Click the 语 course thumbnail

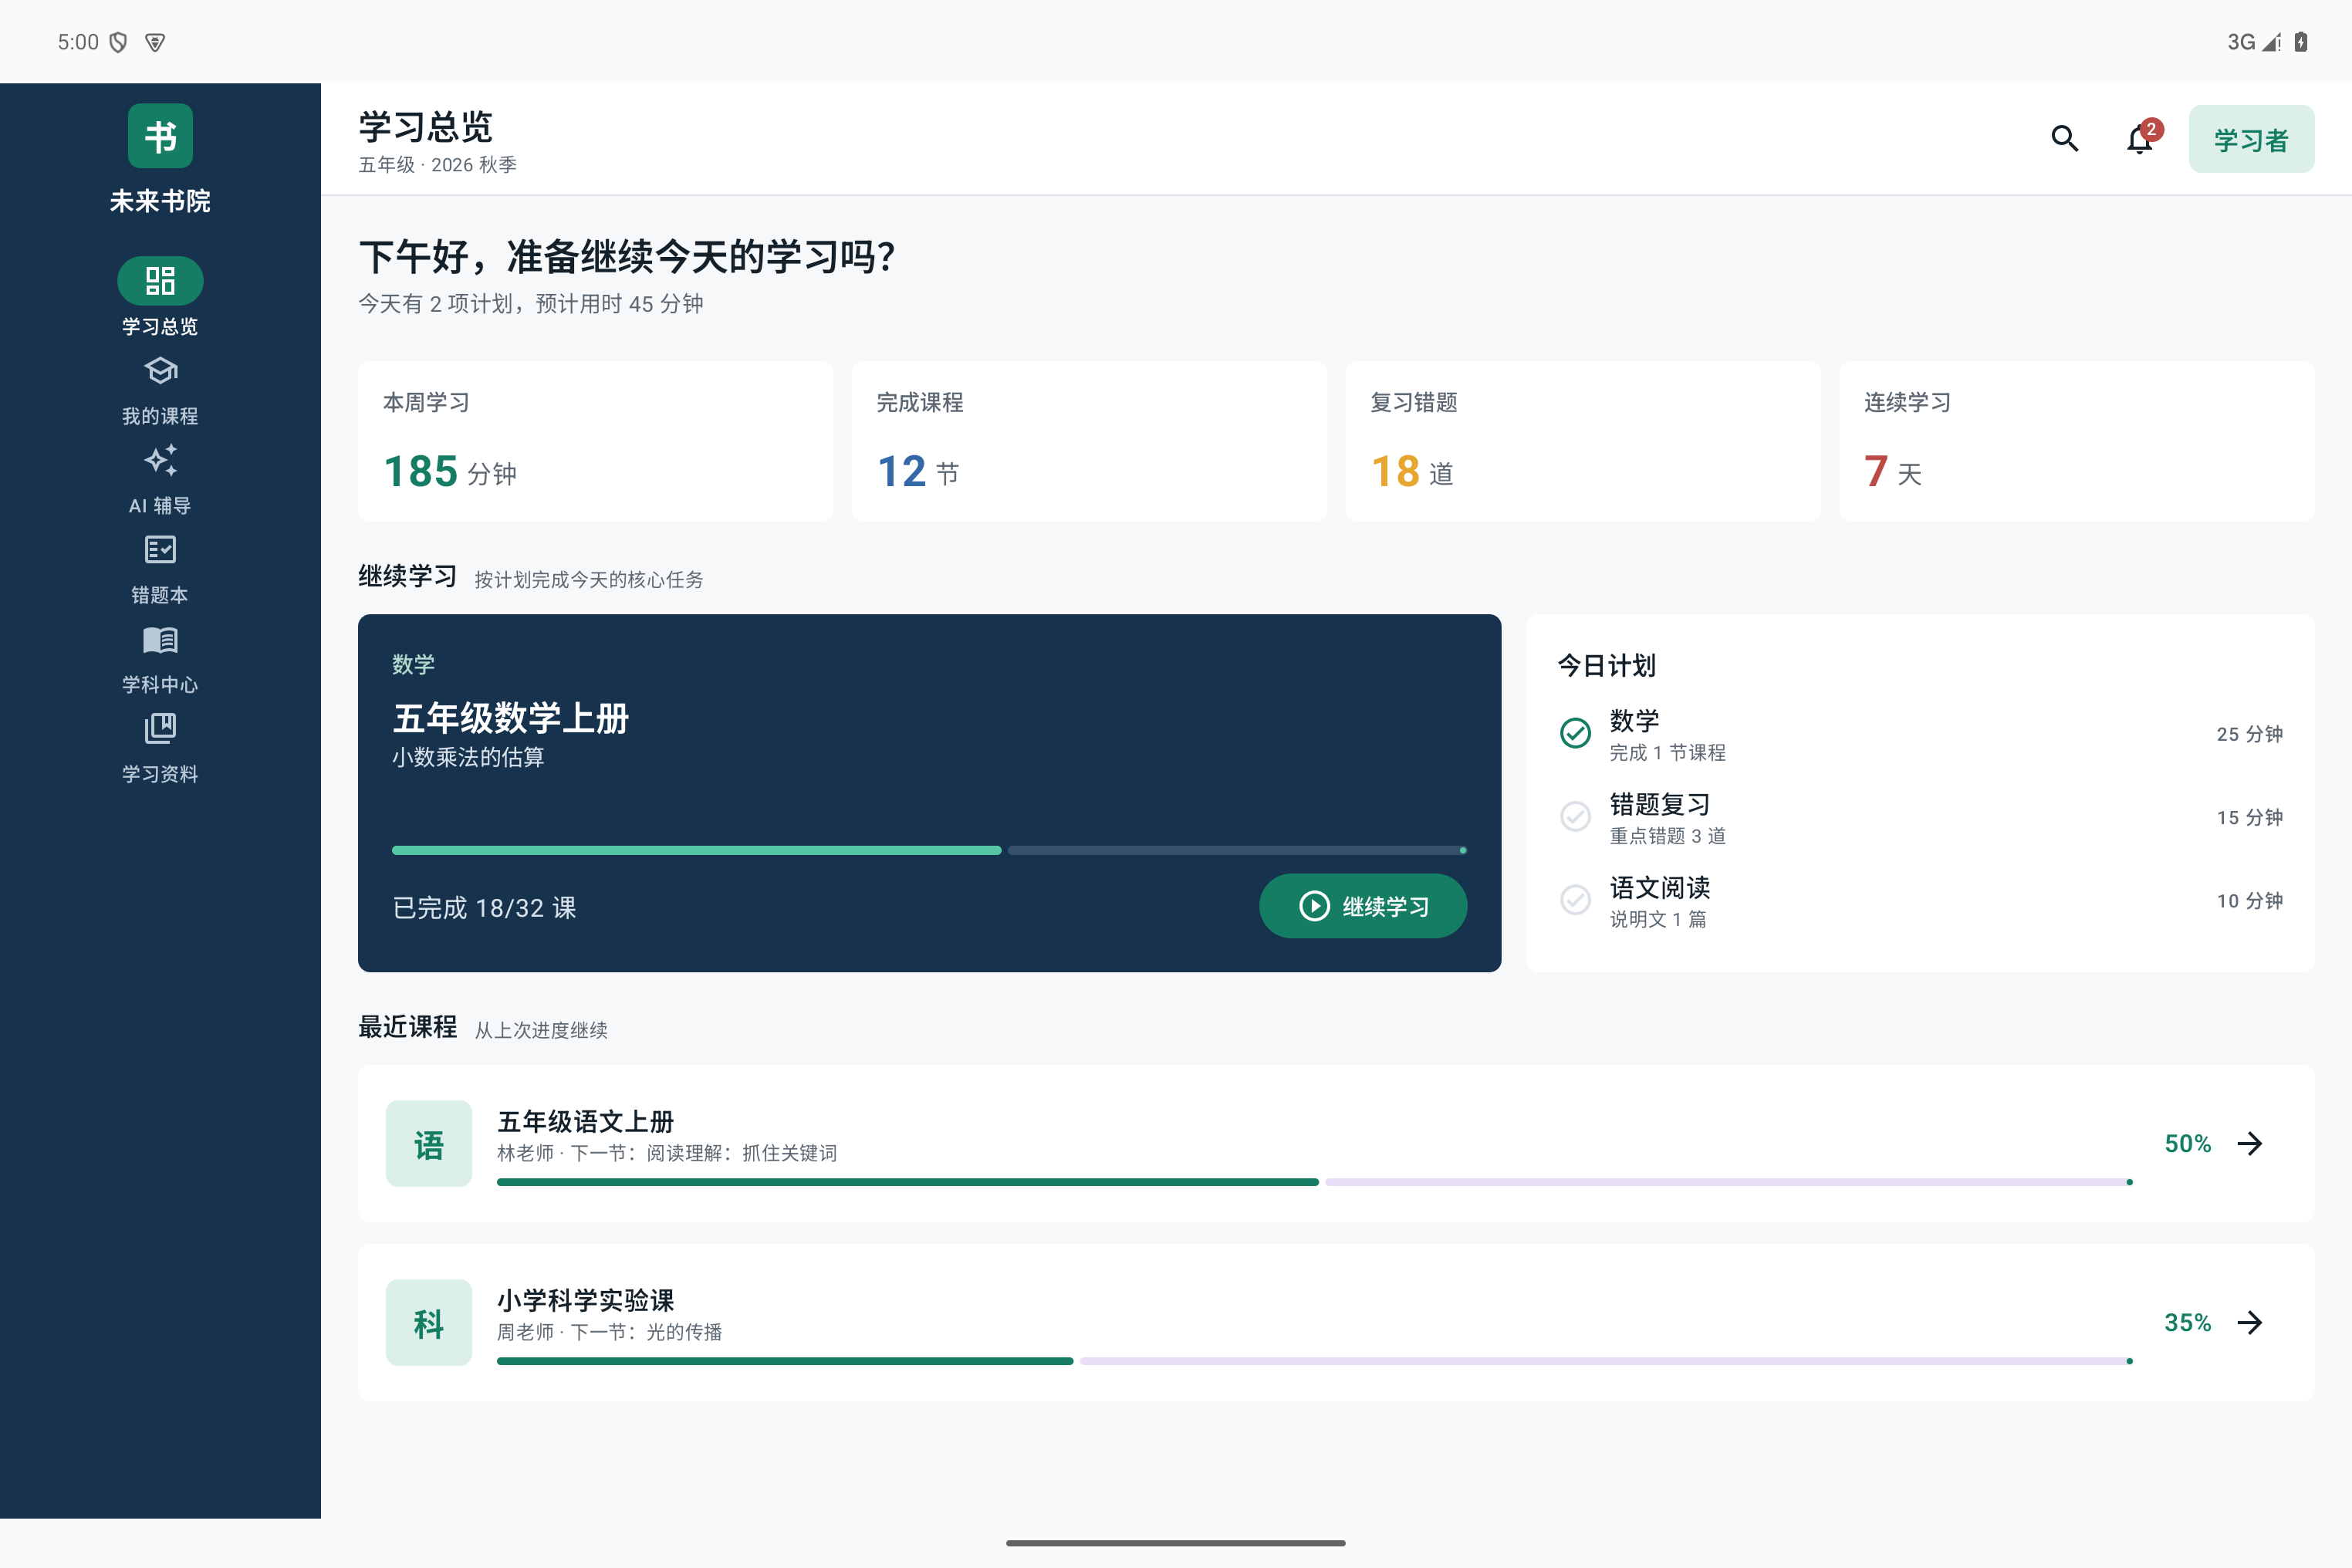tap(428, 1143)
